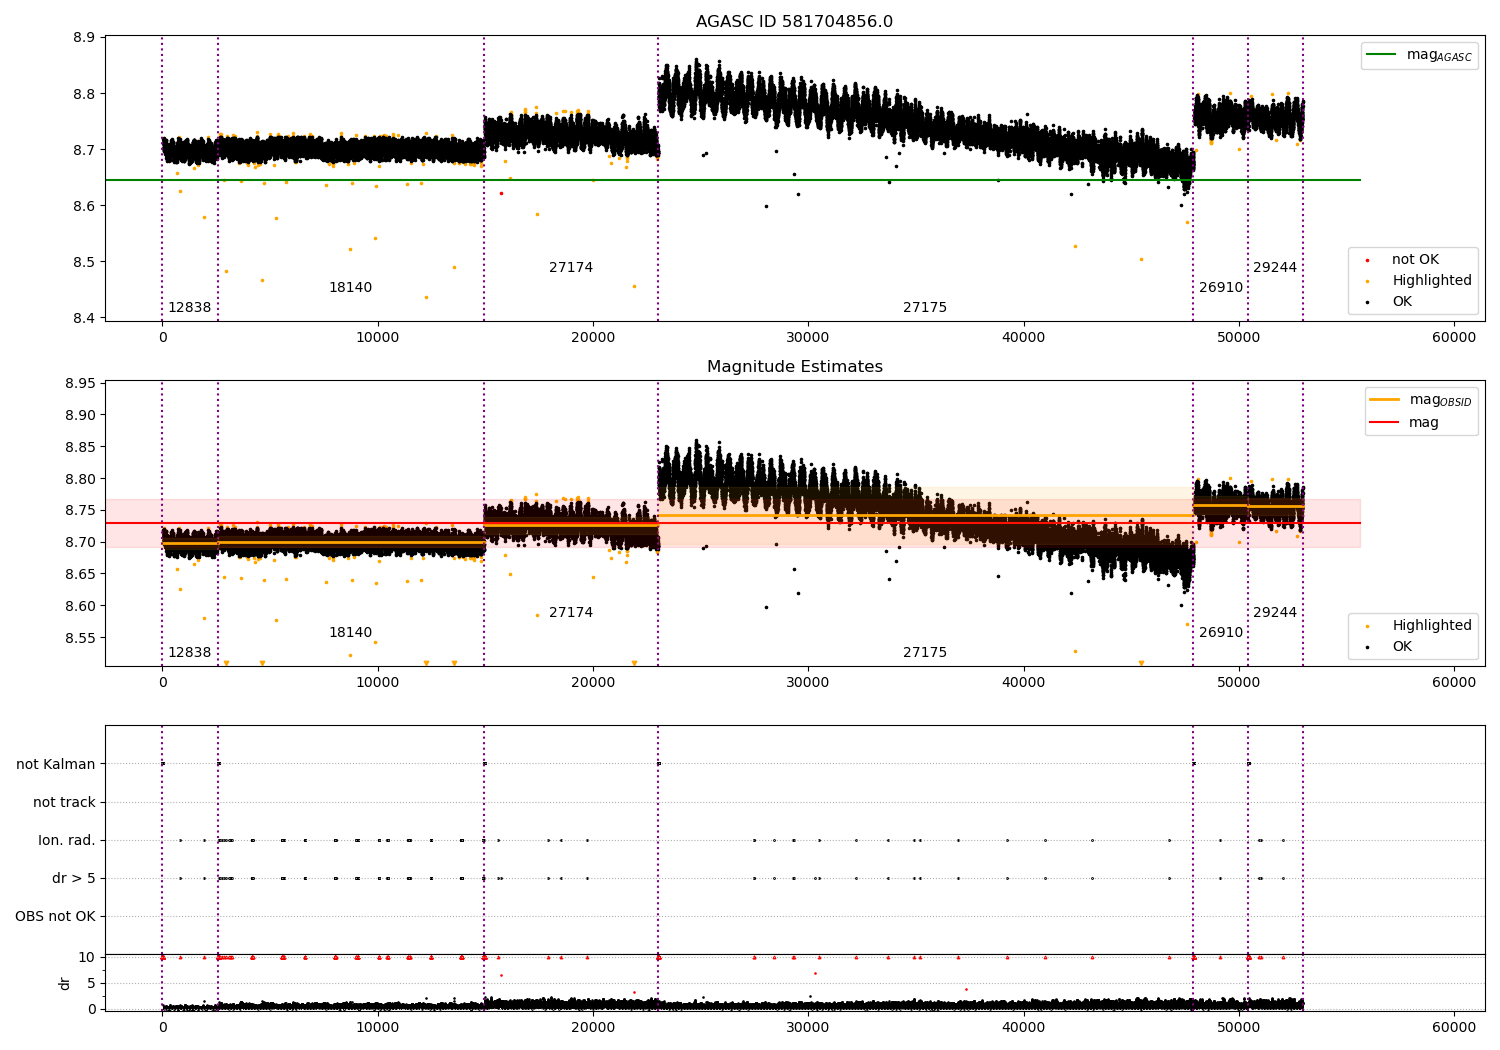
Task: Click the 'AGASC ID 581704856.0' plot title
Action: click(794, 22)
